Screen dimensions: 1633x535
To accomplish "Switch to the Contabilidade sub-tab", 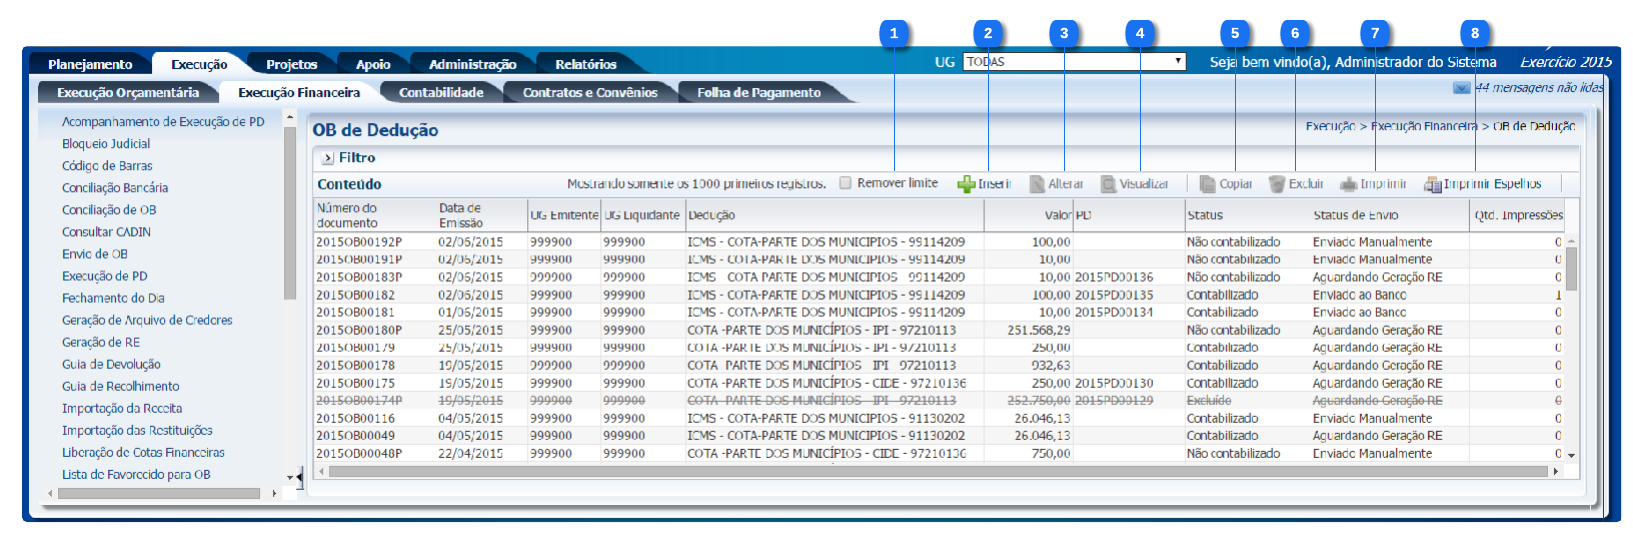I will [x=441, y=92].
